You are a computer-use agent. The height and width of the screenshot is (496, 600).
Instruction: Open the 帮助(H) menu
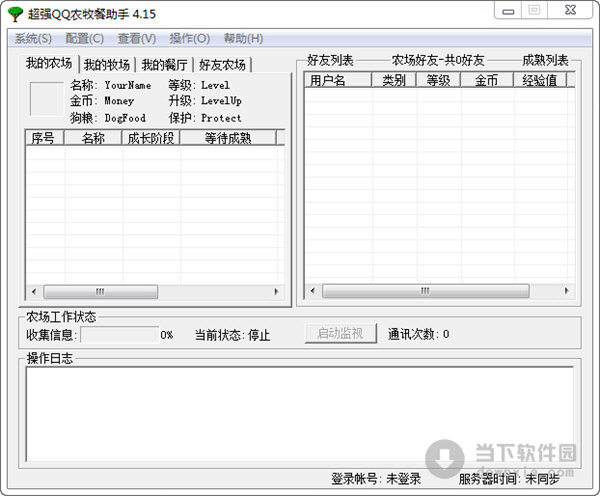tap(243, 39)
